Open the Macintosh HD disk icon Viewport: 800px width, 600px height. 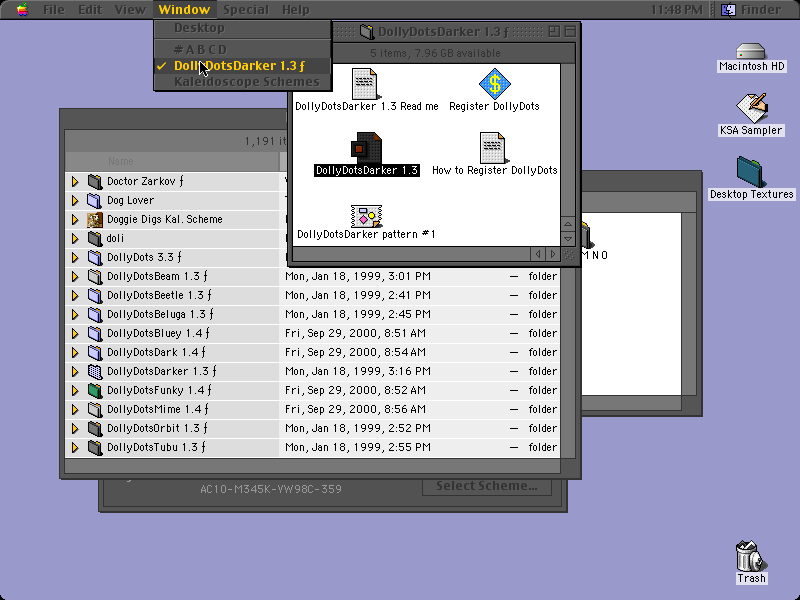tap(751, 52)
